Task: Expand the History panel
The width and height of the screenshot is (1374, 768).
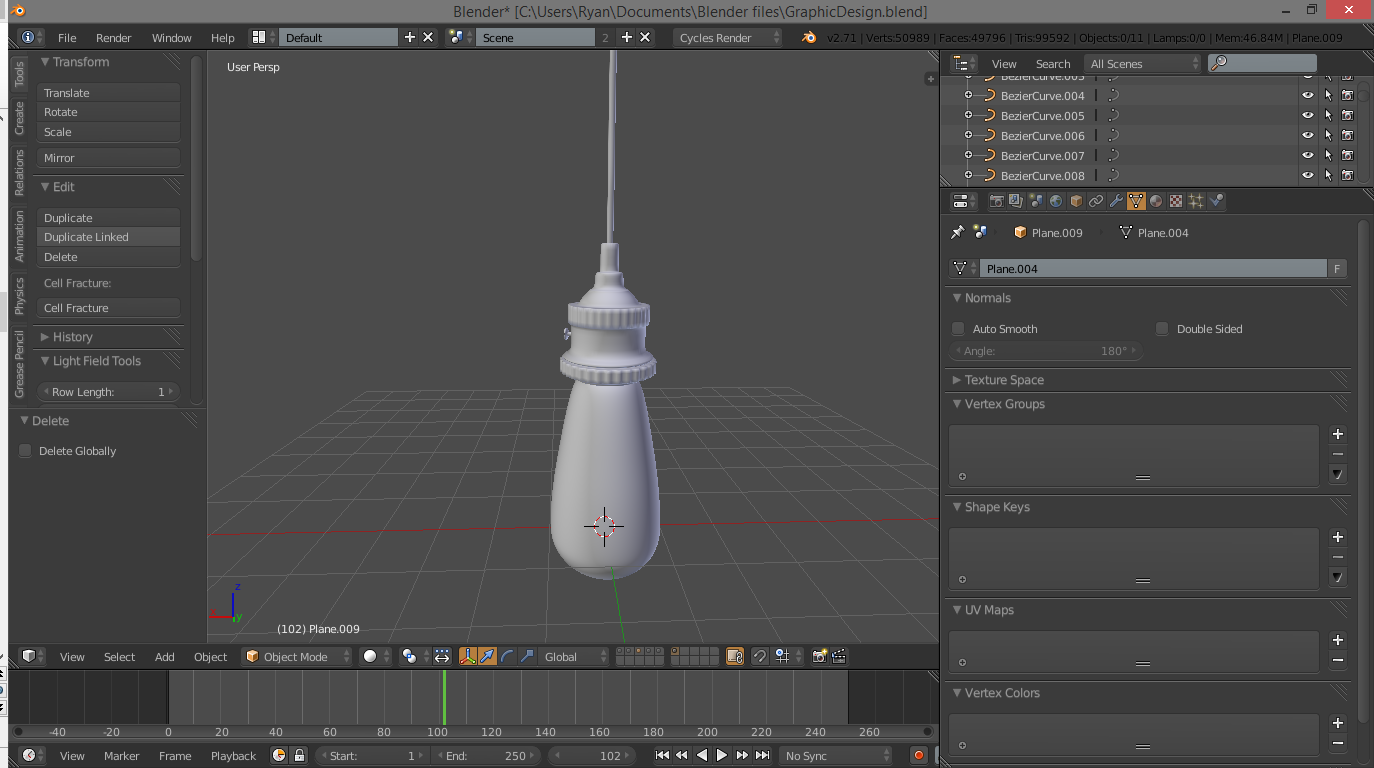Action: (45, 337)
